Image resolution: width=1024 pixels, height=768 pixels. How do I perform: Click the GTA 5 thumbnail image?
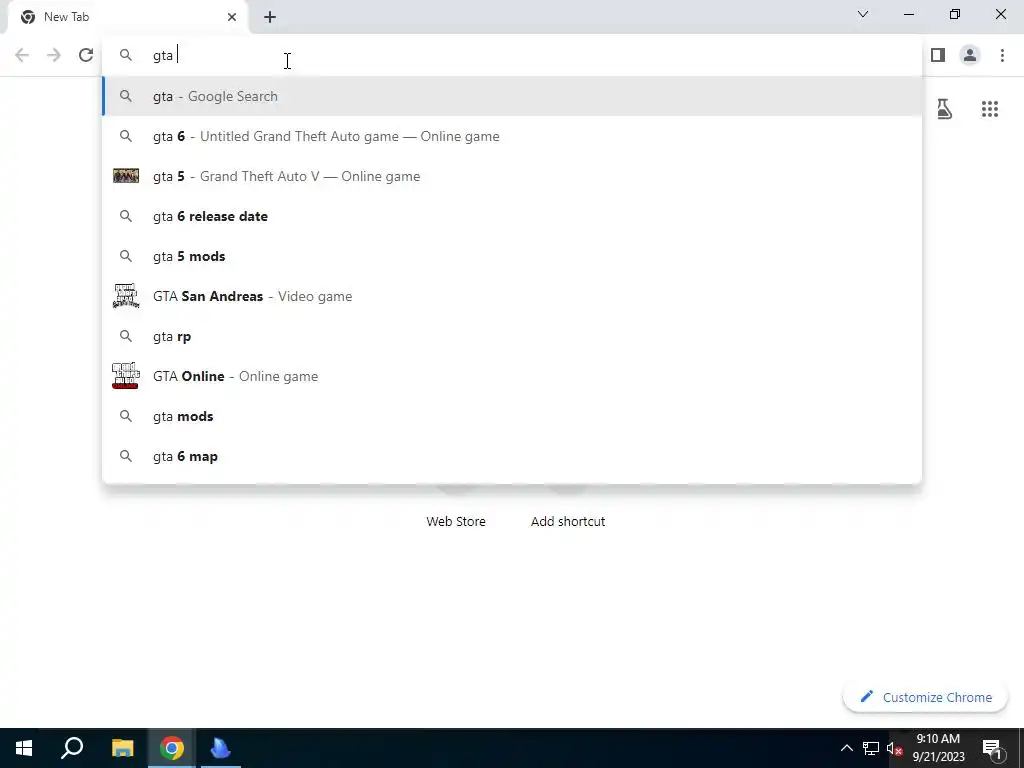click(125, 176)
